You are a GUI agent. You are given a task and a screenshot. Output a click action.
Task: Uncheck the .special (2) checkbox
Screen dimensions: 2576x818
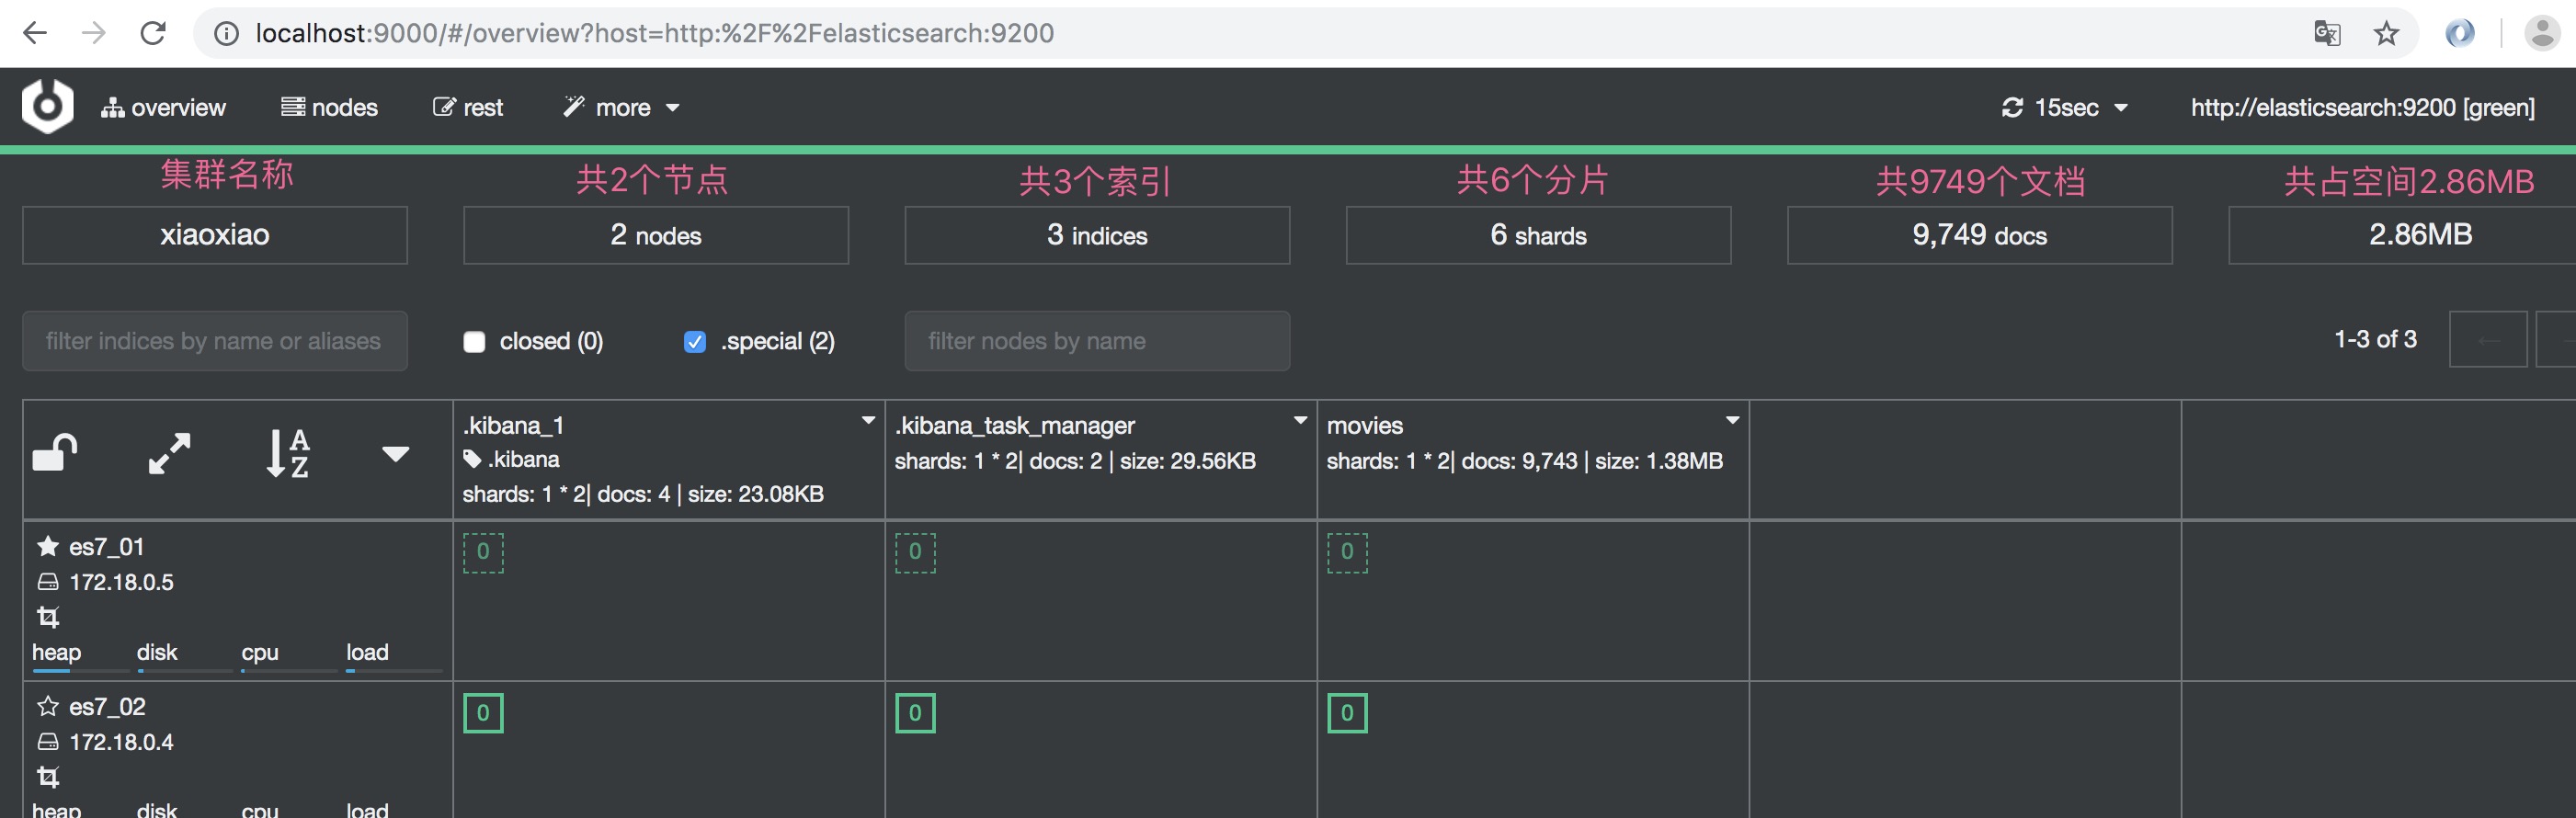click(x=694, y=342)
